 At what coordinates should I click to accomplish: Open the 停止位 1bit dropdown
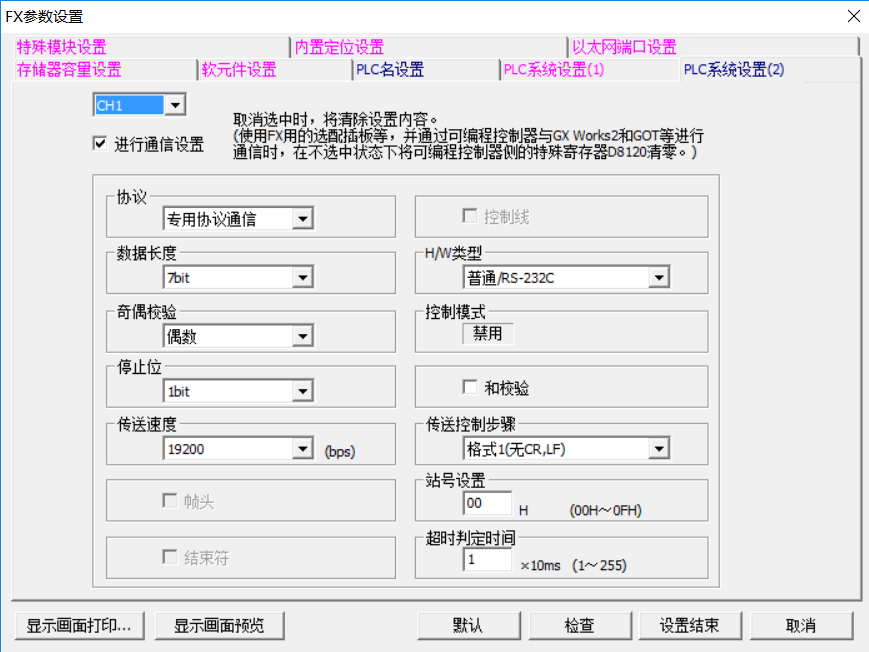coord(302,392)
